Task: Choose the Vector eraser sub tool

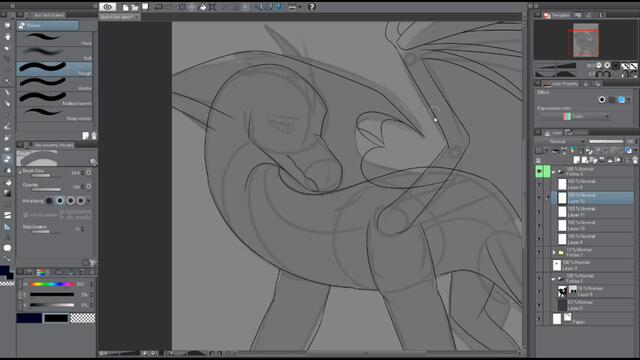Action: pos(54,84)
